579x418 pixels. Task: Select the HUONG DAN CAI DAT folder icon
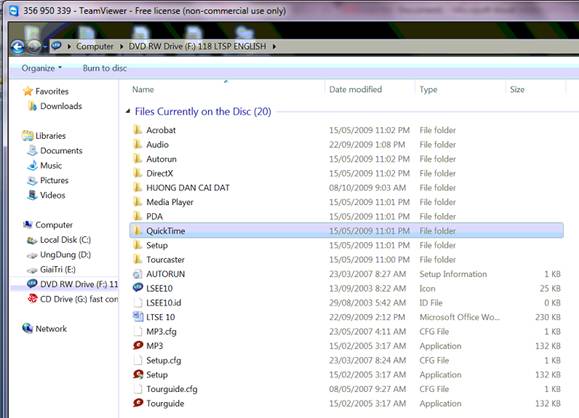pyautogui.click(x=137, y=187)
